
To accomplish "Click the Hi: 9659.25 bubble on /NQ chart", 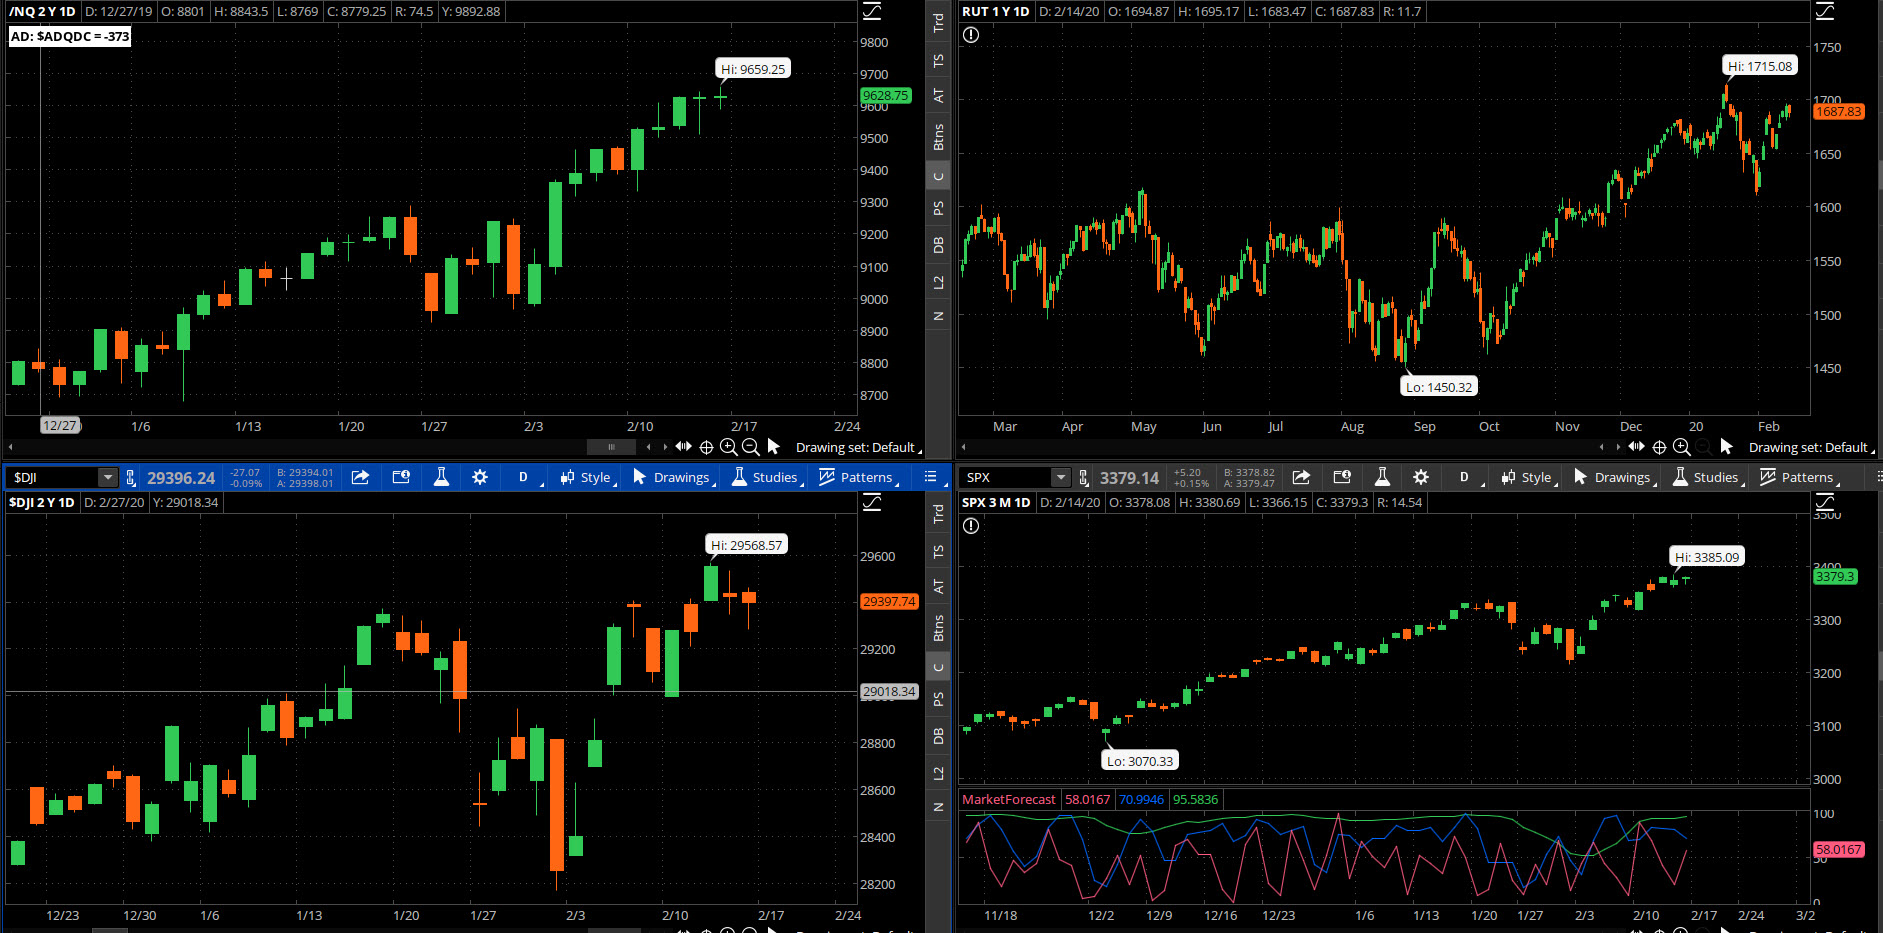I will (x=753, y=69).
